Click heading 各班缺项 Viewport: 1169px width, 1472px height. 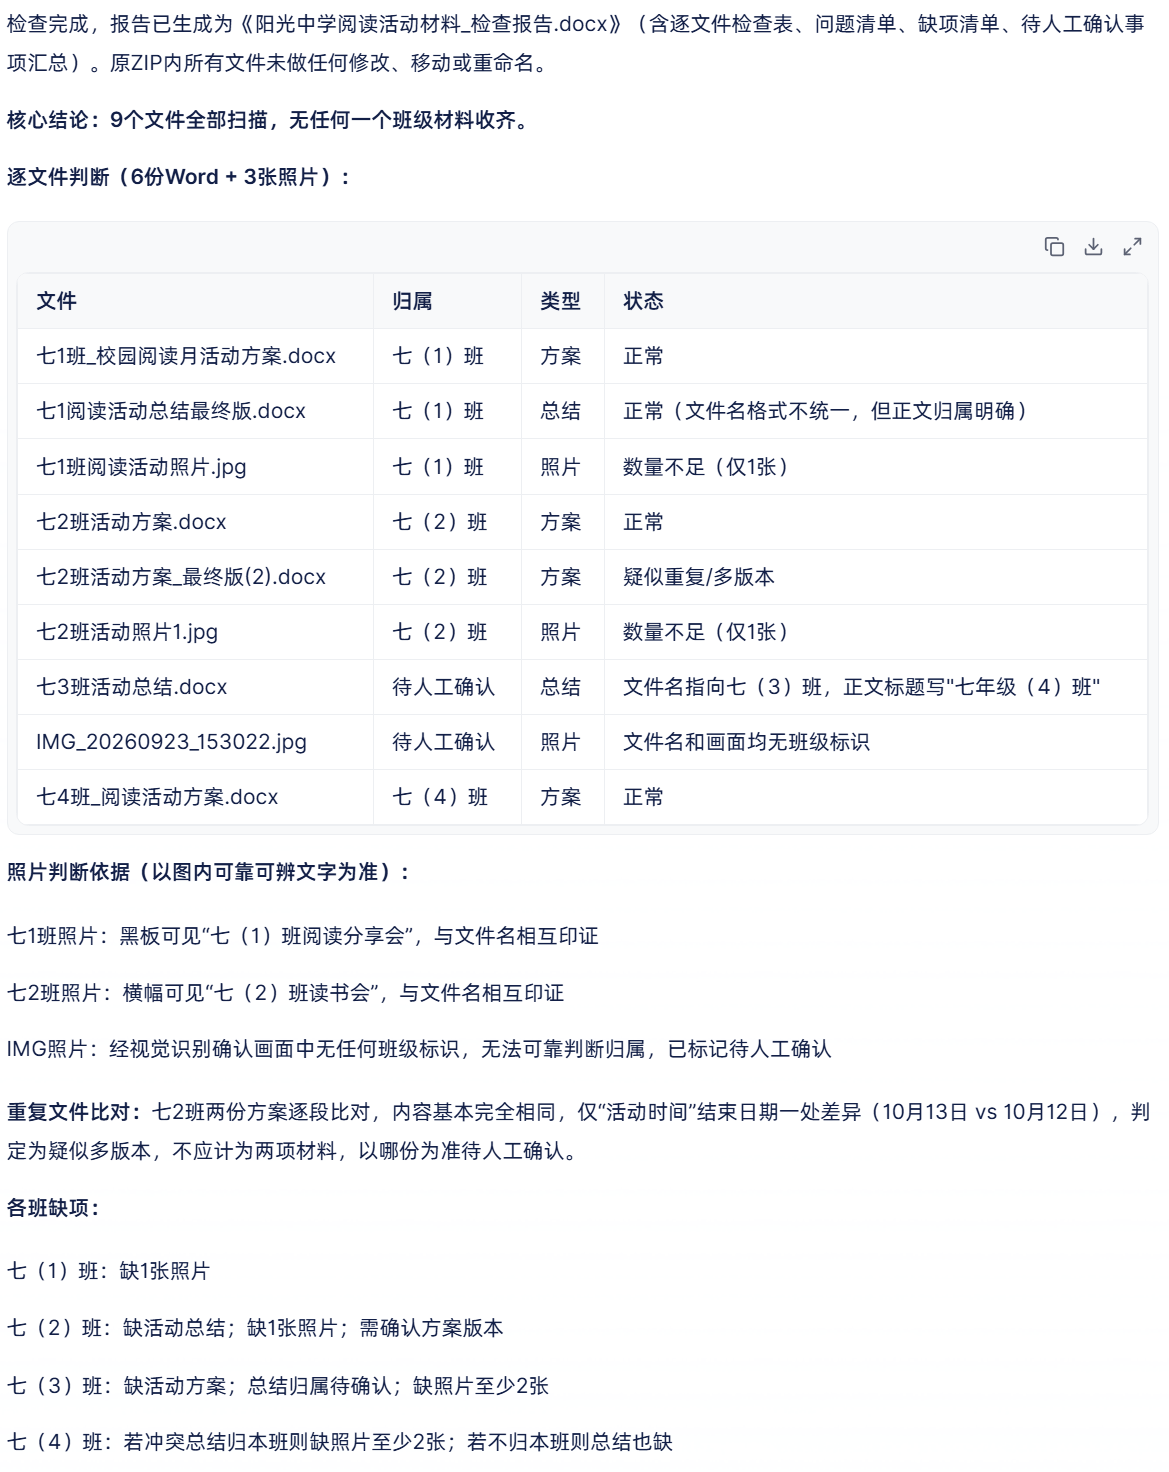[54, 1208]
